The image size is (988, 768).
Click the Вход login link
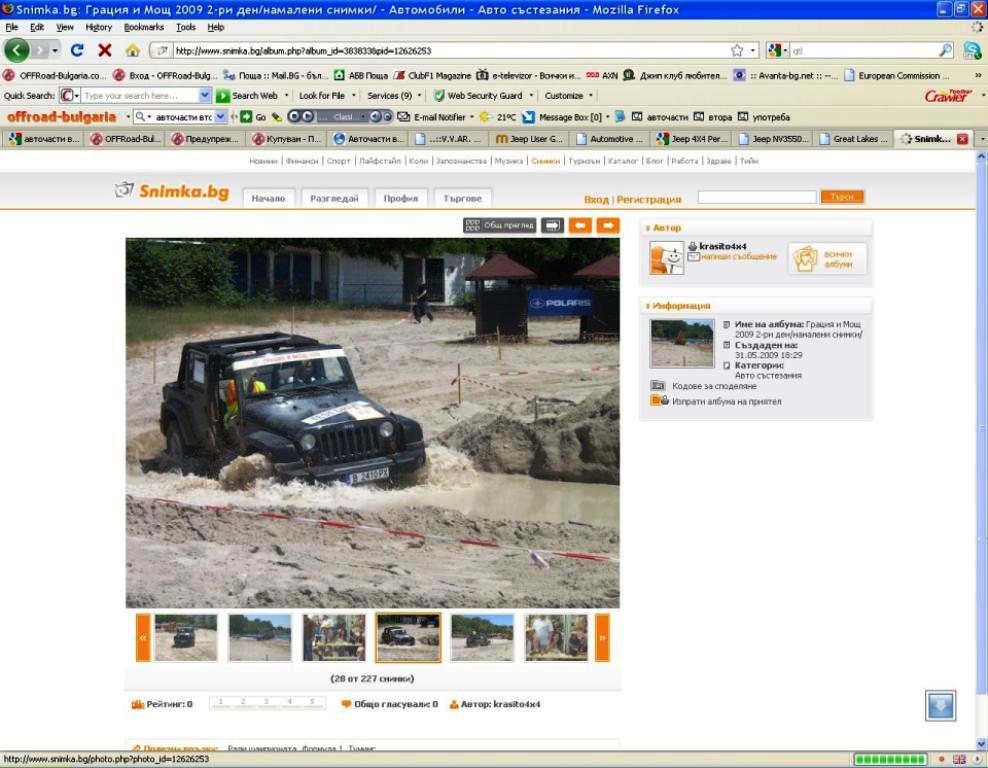click(596, 200)
